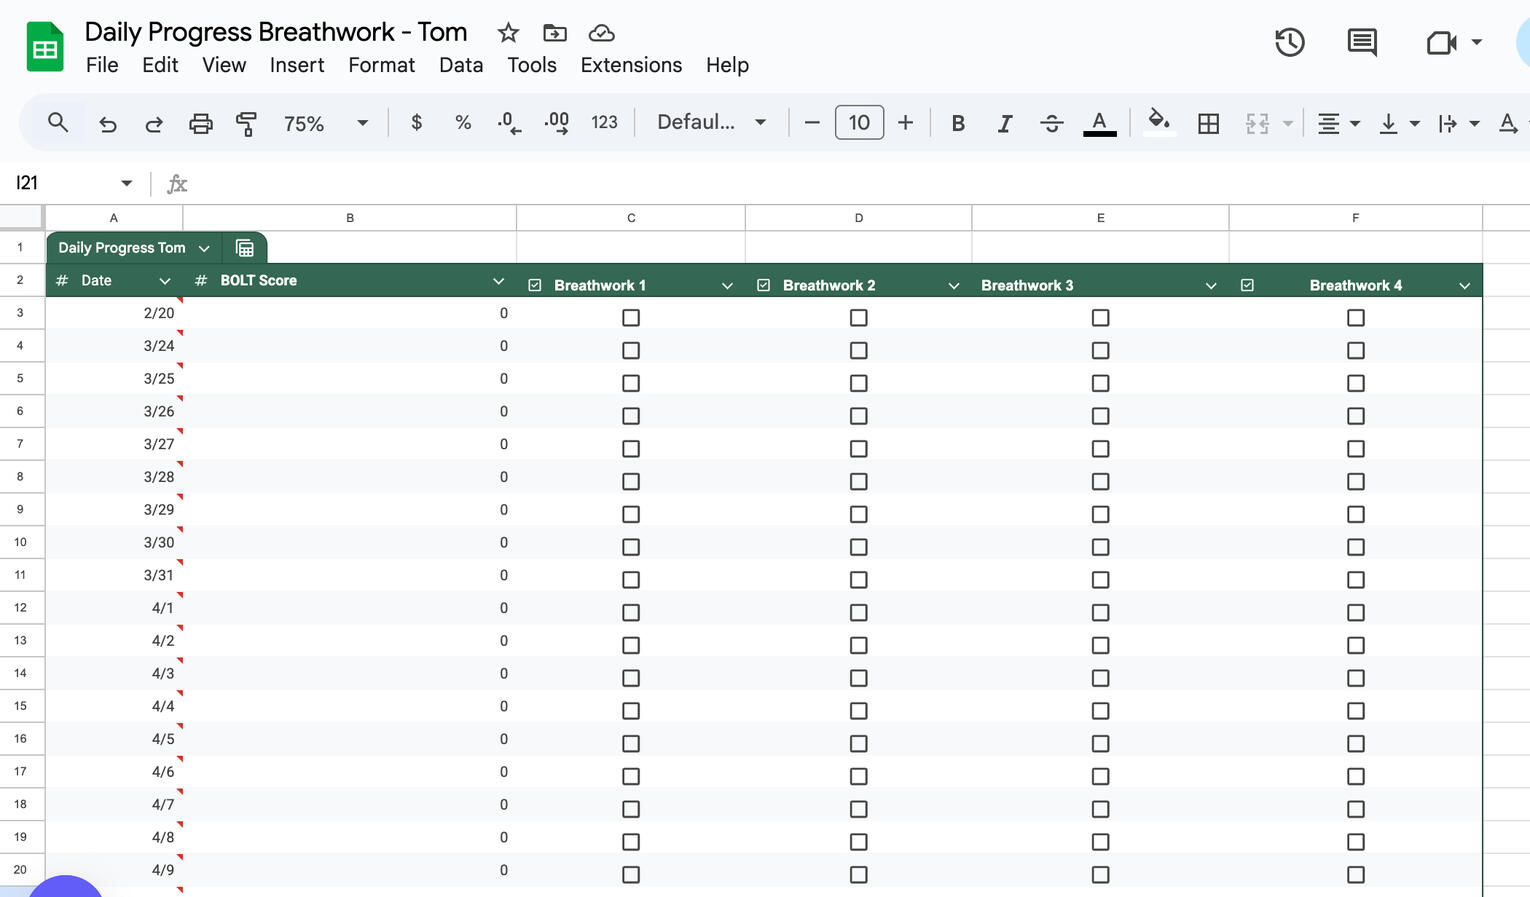View cloud save status icon
This screenshot has width=1530, height=897.
601,33
